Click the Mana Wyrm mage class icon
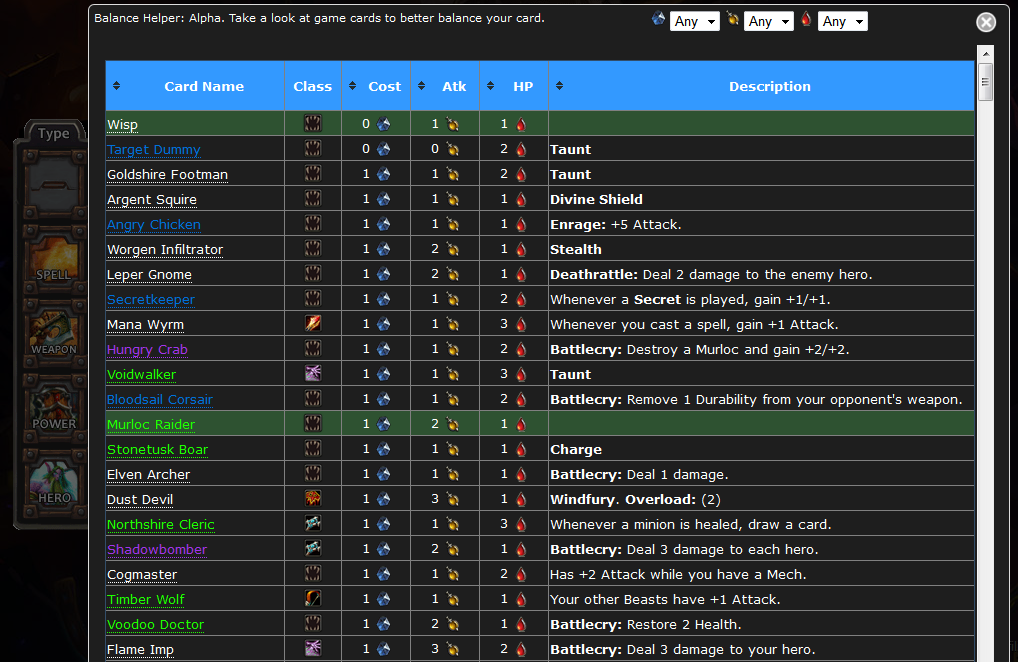Viewport: 1018px width, 662px height. click(x=313, y=323)
